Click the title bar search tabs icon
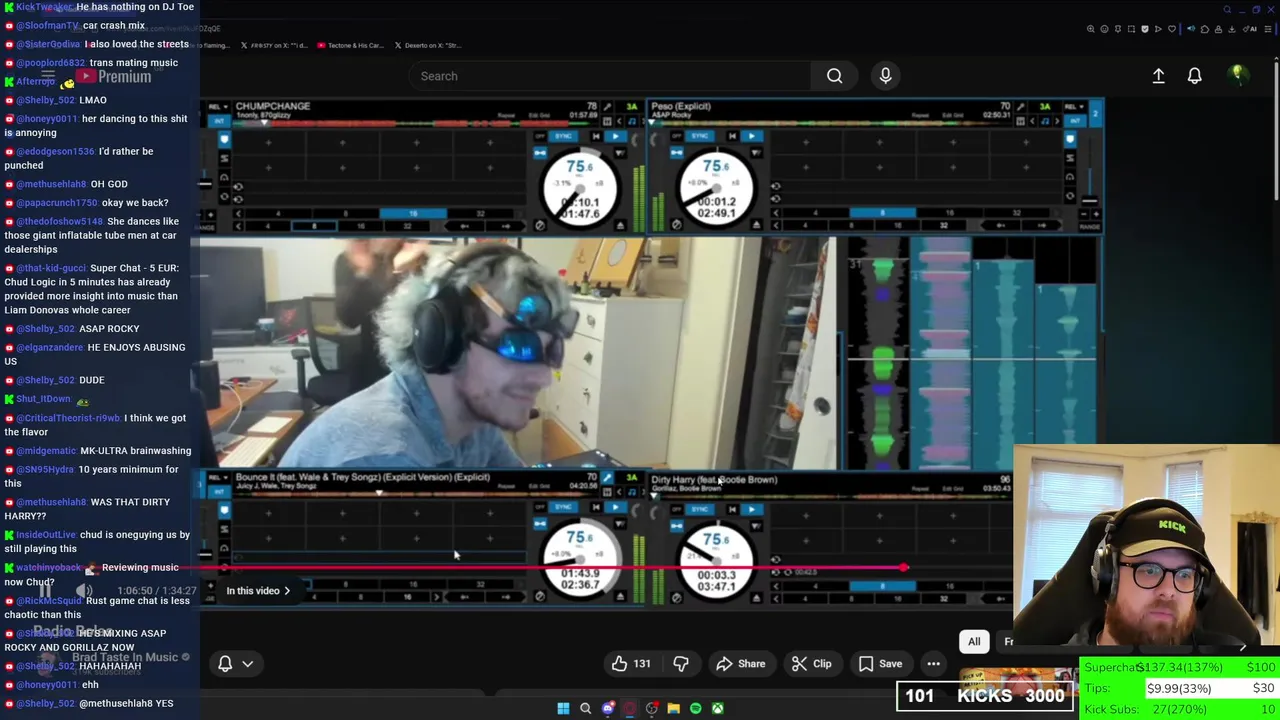The height and width of the screenshot is (720, 1280). click(1227, 10)
